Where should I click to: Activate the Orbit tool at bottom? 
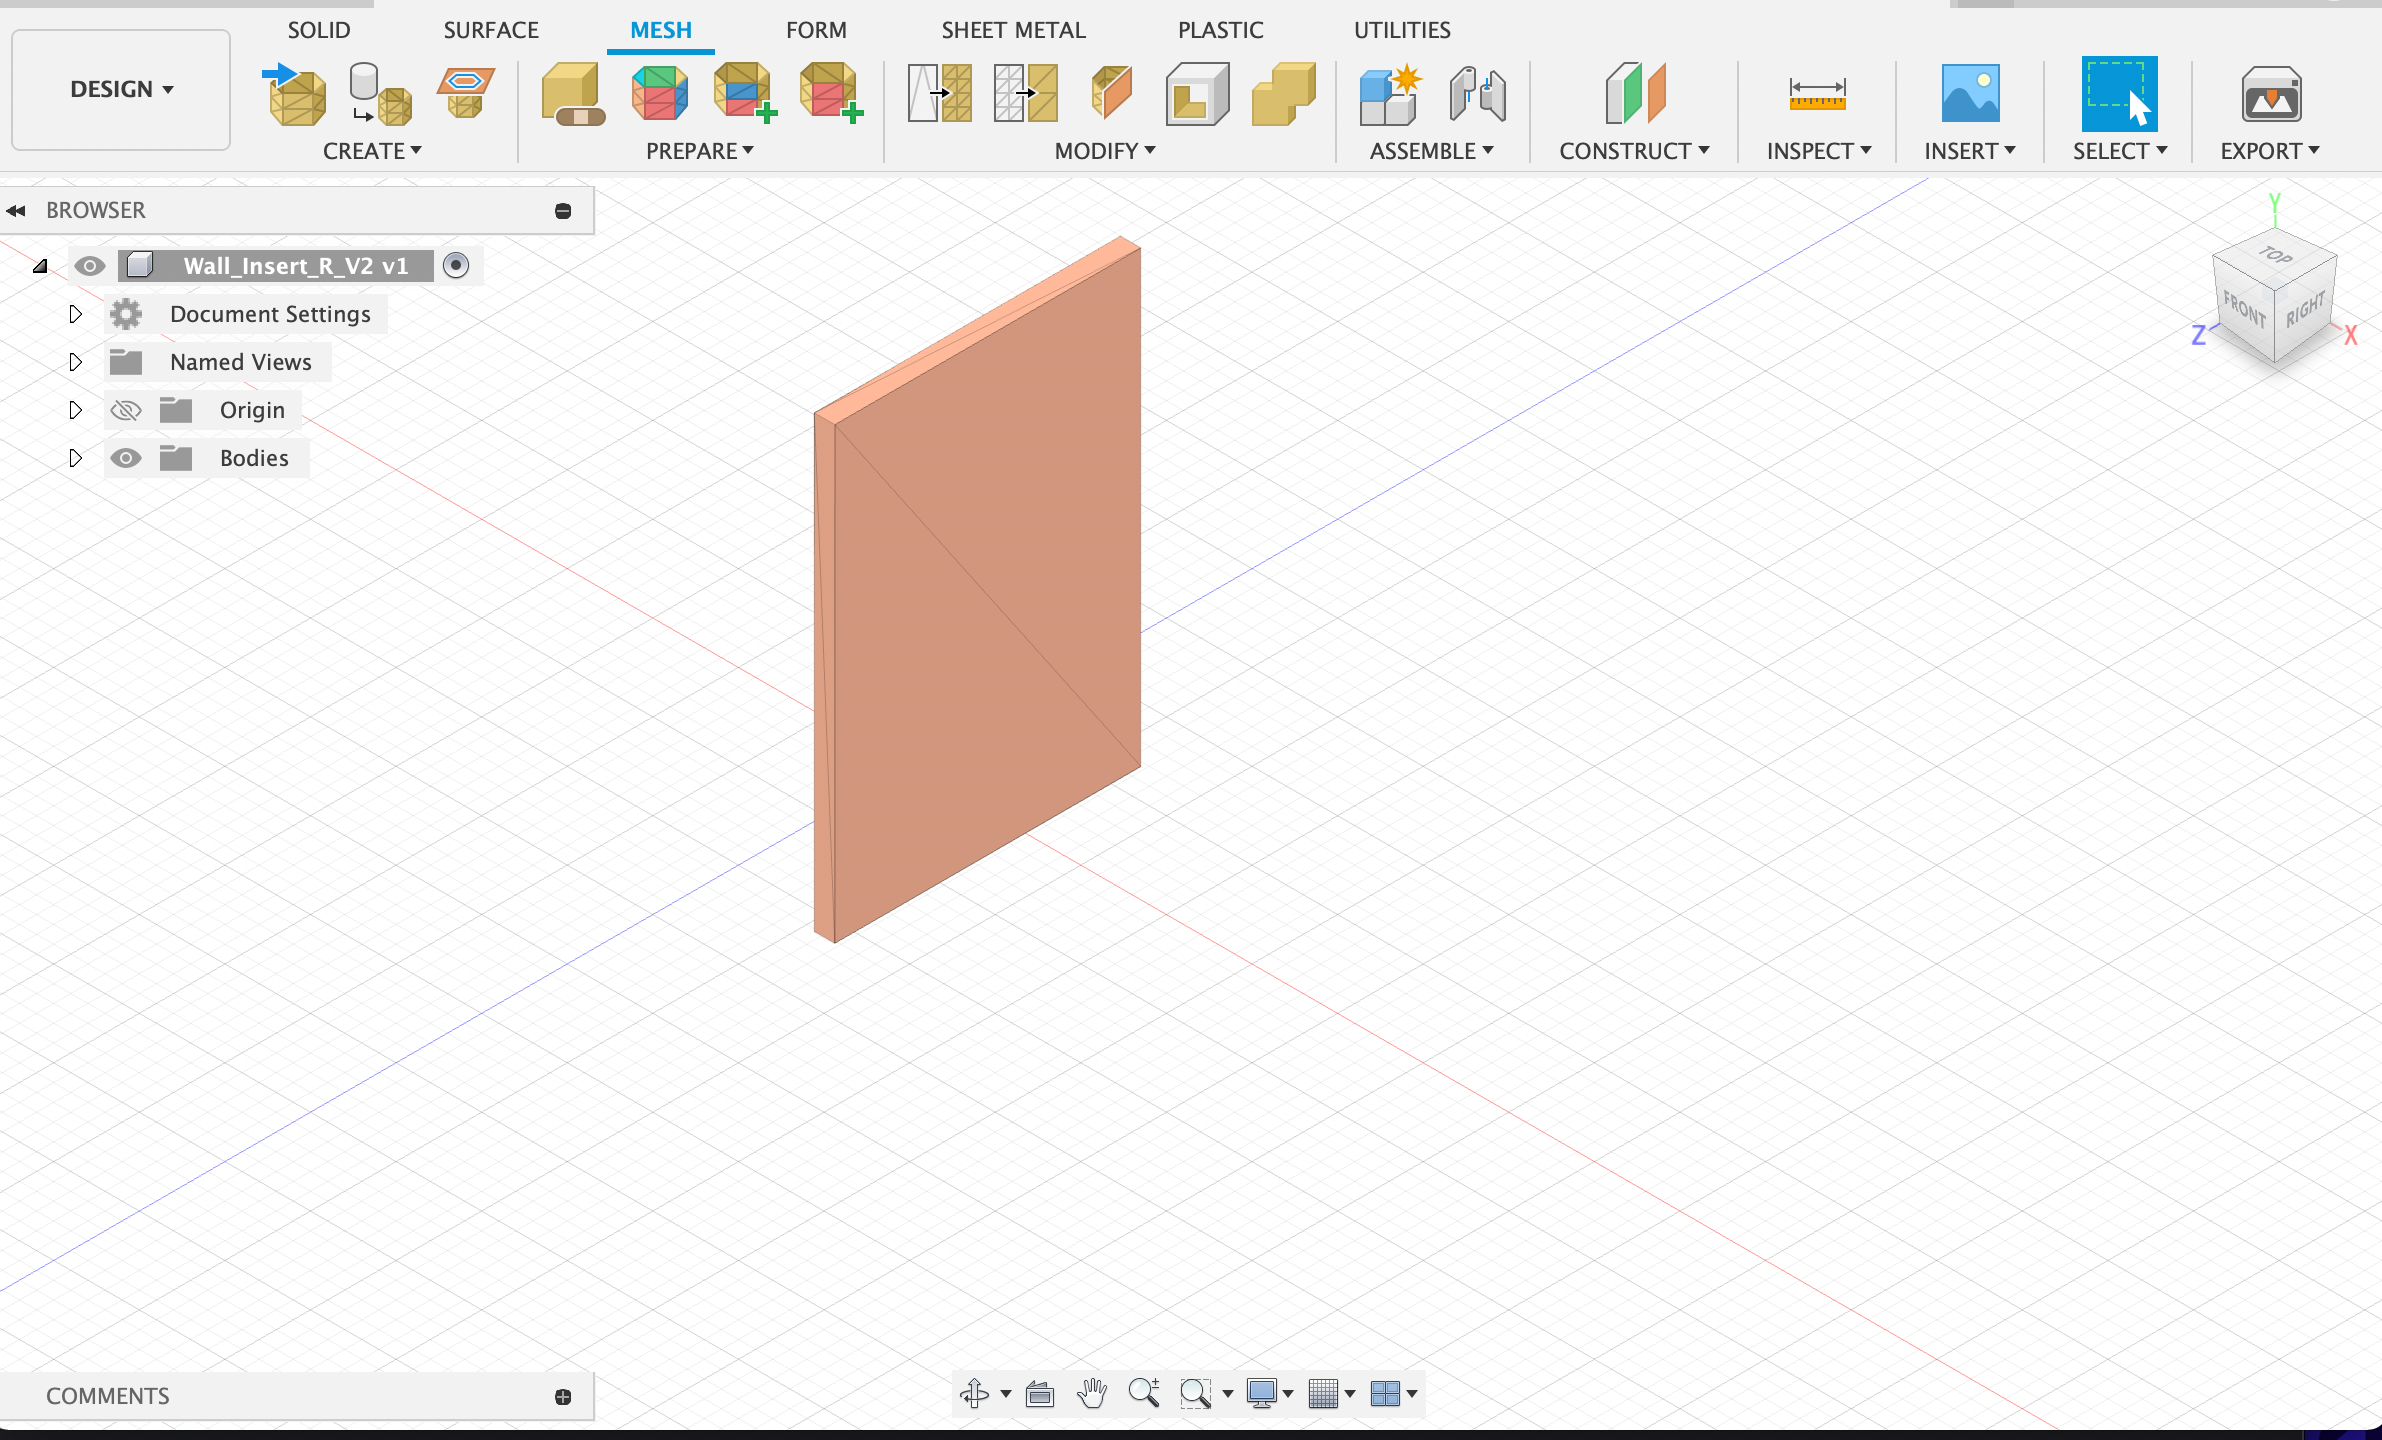(x=974, y=1392)
